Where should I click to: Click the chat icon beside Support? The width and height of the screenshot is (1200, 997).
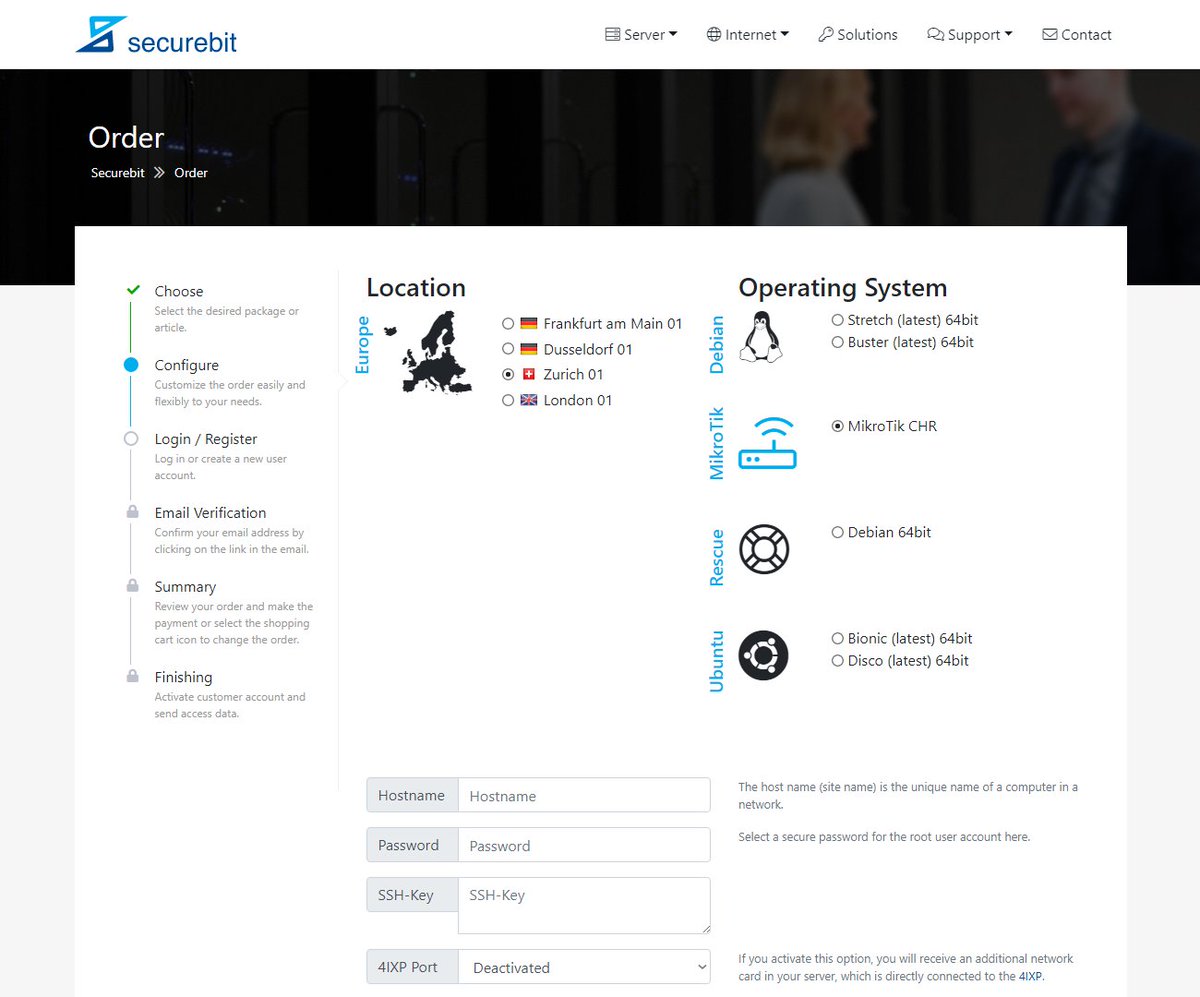935,35
